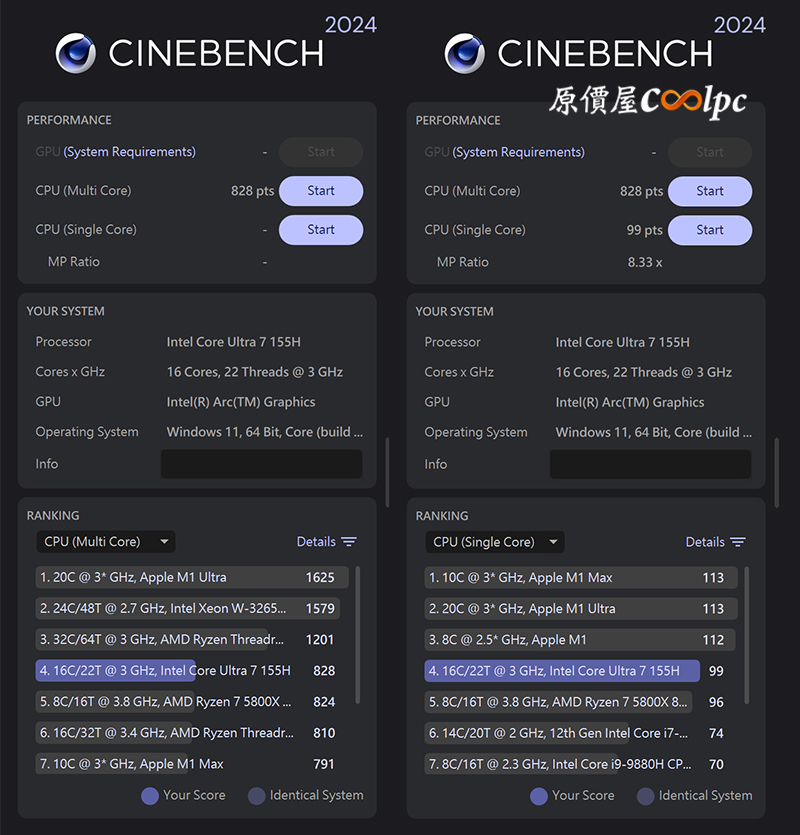Click the Identical System legend dot, right window

[646, 796]
